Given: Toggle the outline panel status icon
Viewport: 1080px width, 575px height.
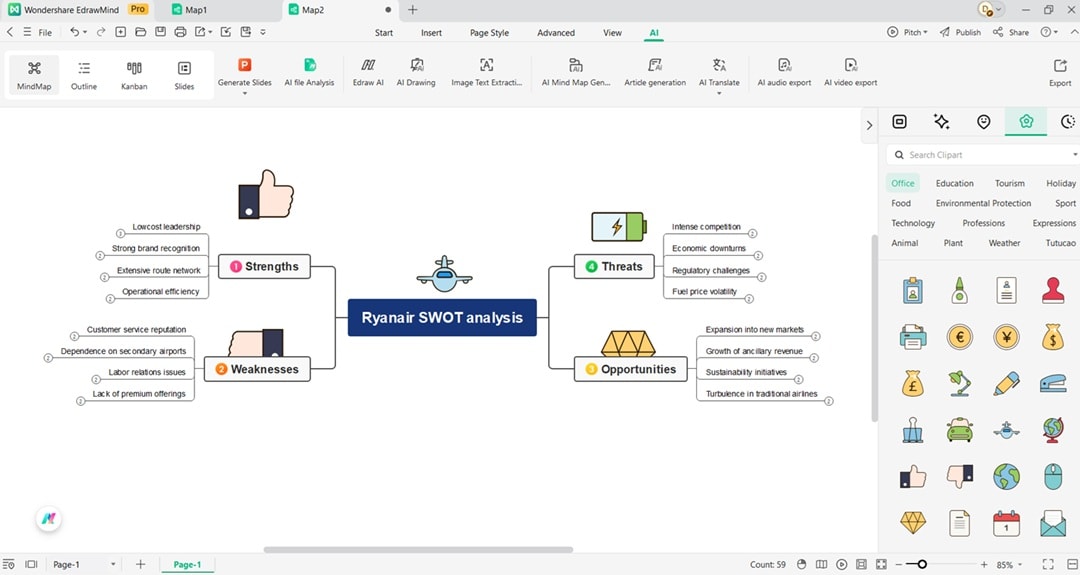Looking at the screenshot, I should 8,564.
